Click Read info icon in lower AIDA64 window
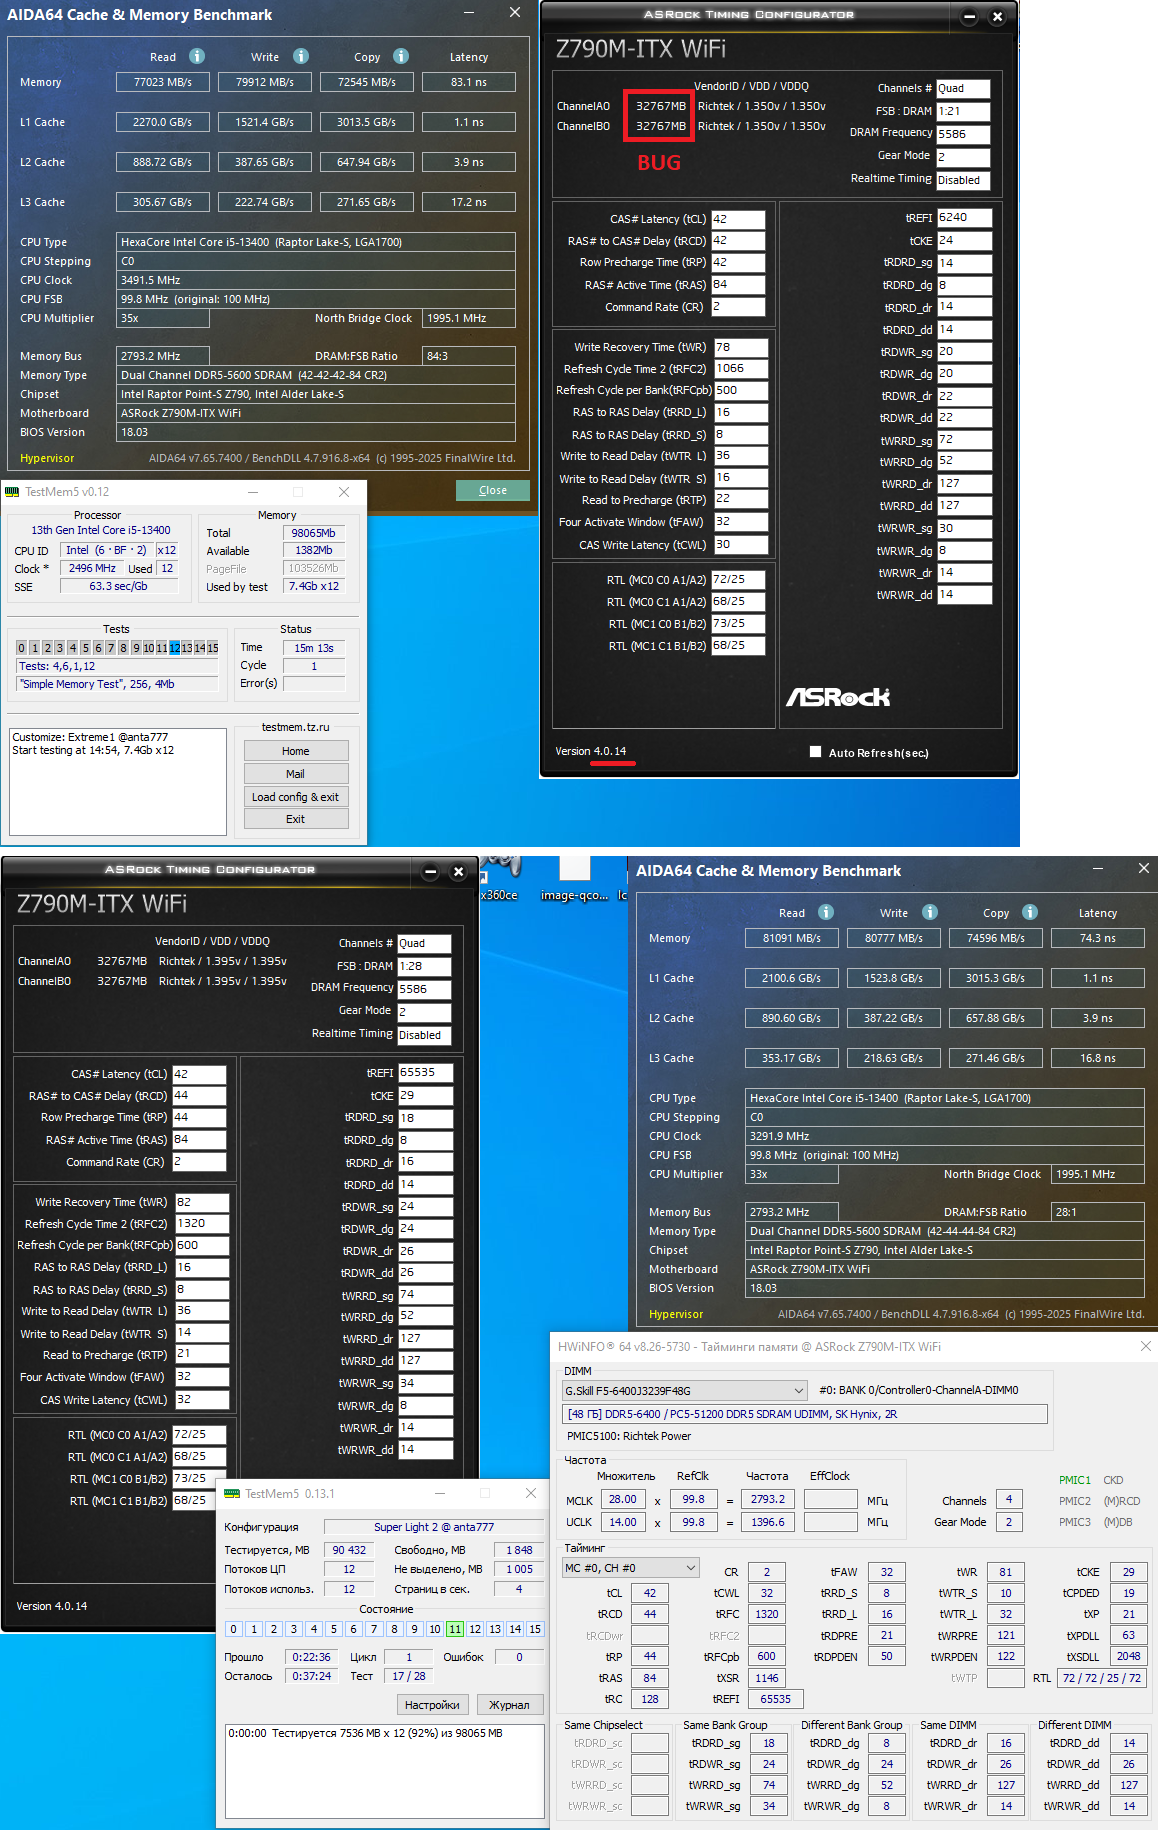Image resolution: width=1158 pixels, height=1830 pixels. pyautogui.click(x=826, y=912)
